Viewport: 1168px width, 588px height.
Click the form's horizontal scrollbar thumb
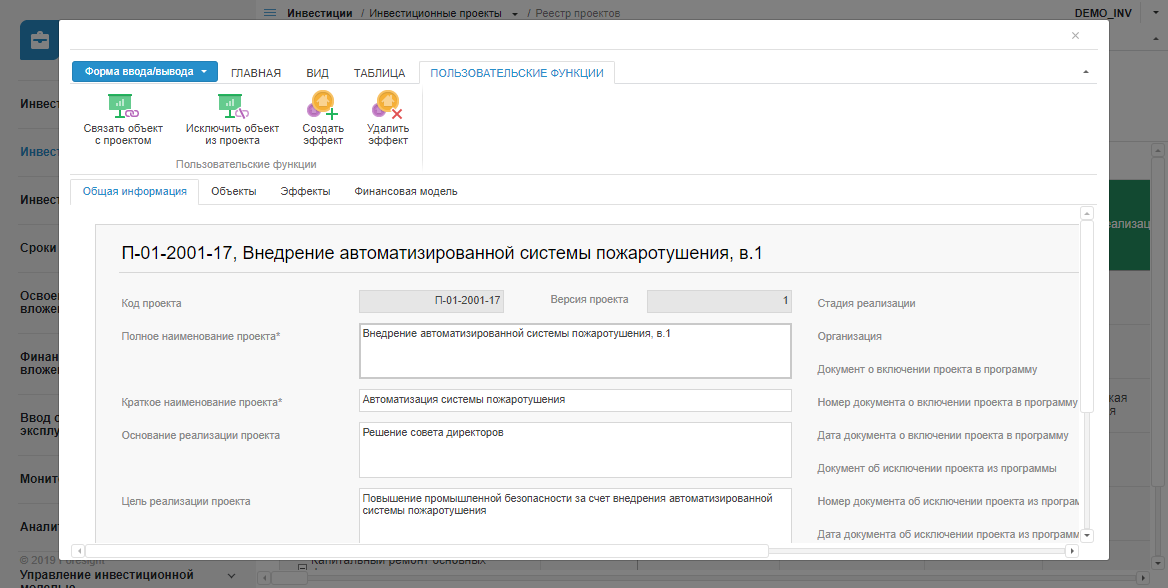coord(427,551)
